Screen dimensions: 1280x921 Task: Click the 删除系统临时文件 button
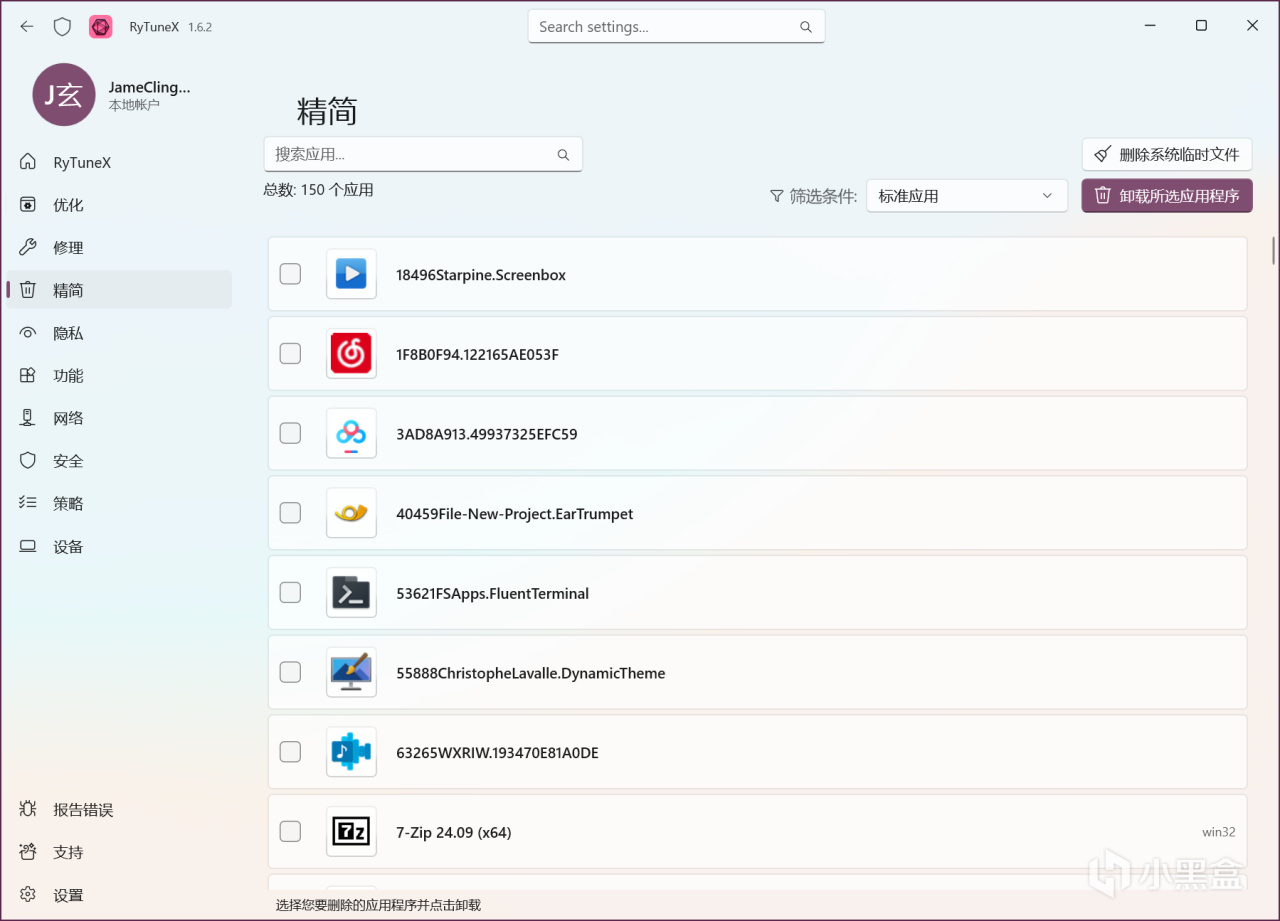point(1167,155)
